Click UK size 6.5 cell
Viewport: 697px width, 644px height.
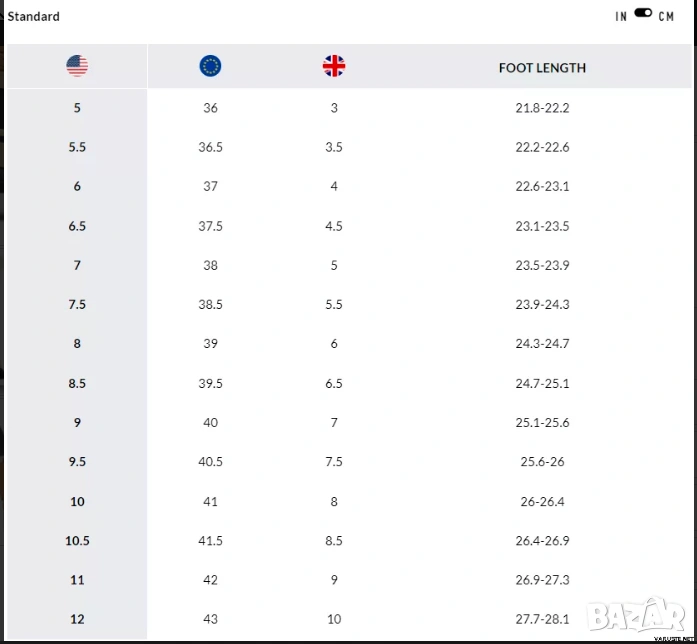point(334,384)
